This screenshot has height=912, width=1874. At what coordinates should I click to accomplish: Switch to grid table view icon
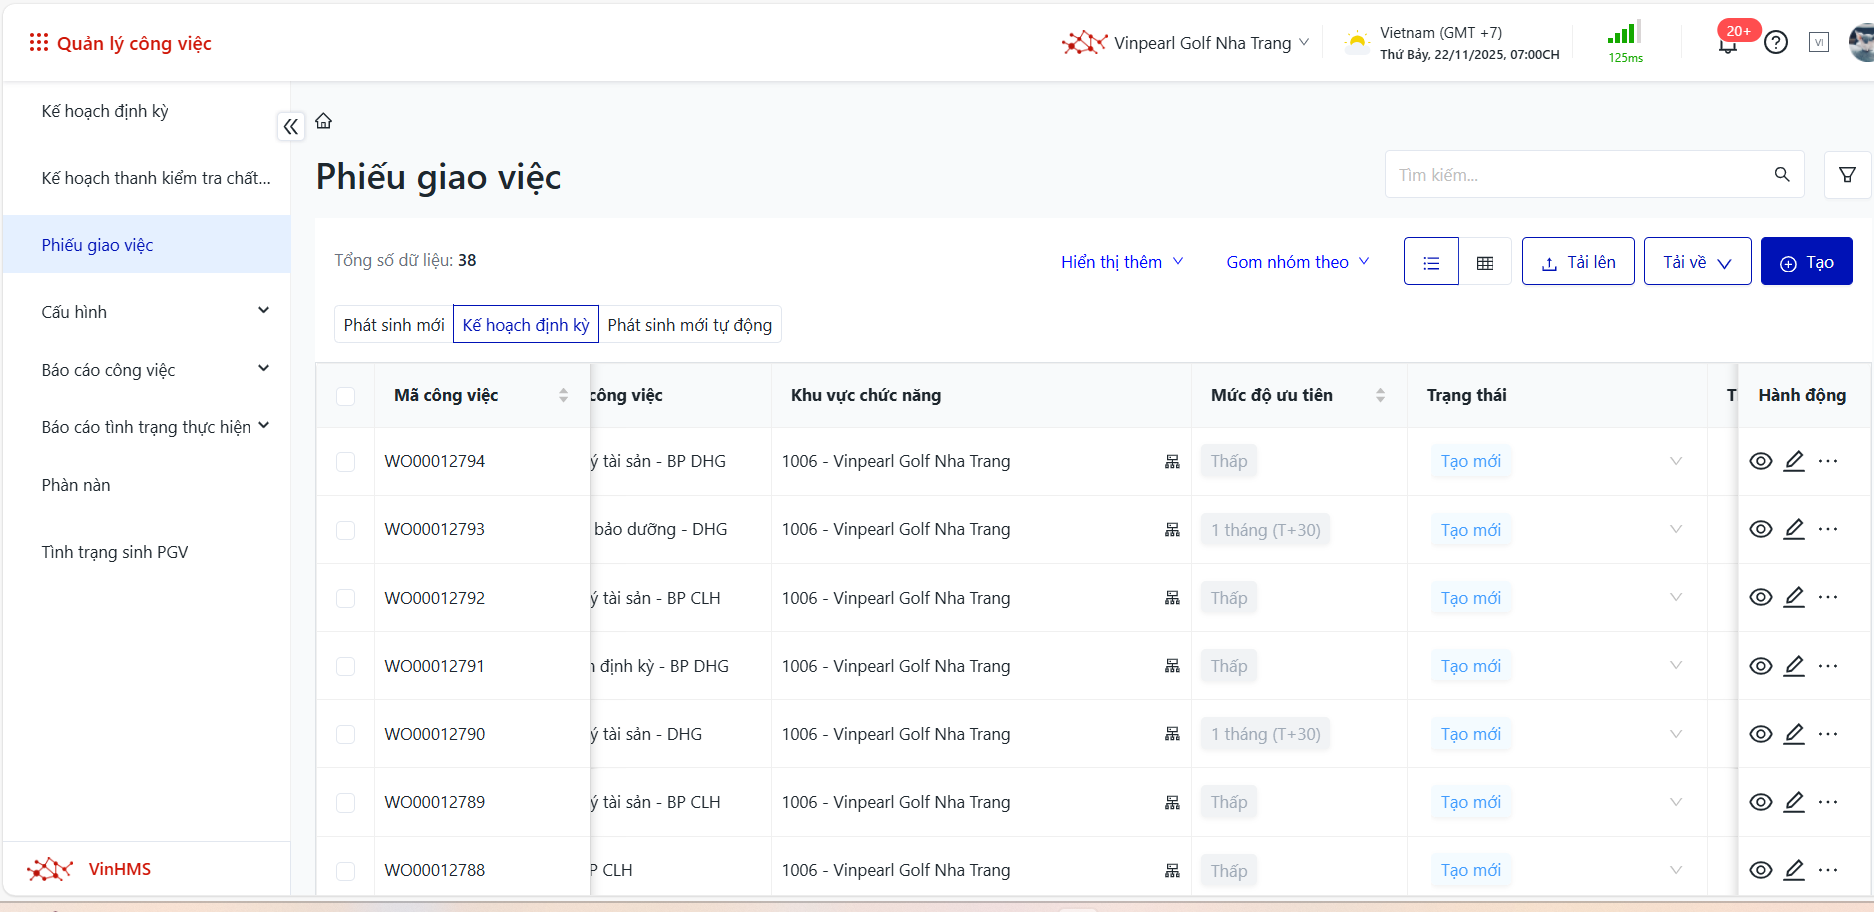1484,262
